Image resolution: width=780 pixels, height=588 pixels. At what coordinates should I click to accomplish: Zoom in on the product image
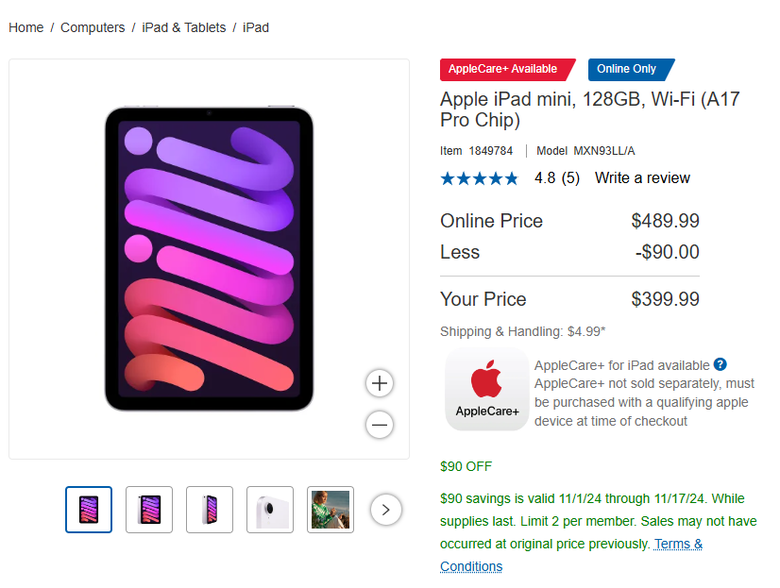point(380,383)
